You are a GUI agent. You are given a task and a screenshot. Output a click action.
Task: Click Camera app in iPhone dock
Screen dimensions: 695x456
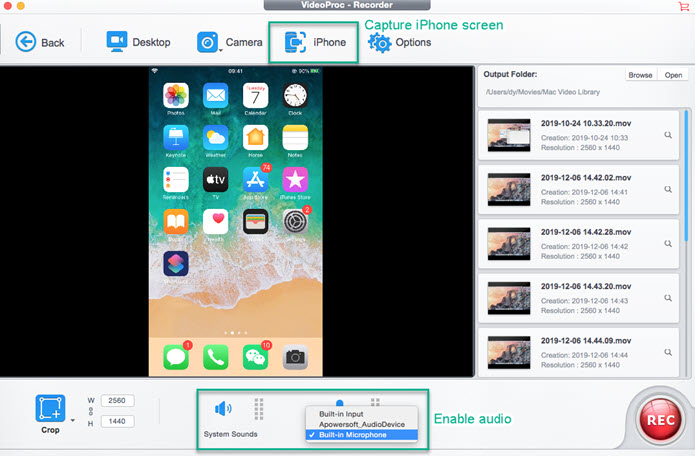(x=295, y=357)
